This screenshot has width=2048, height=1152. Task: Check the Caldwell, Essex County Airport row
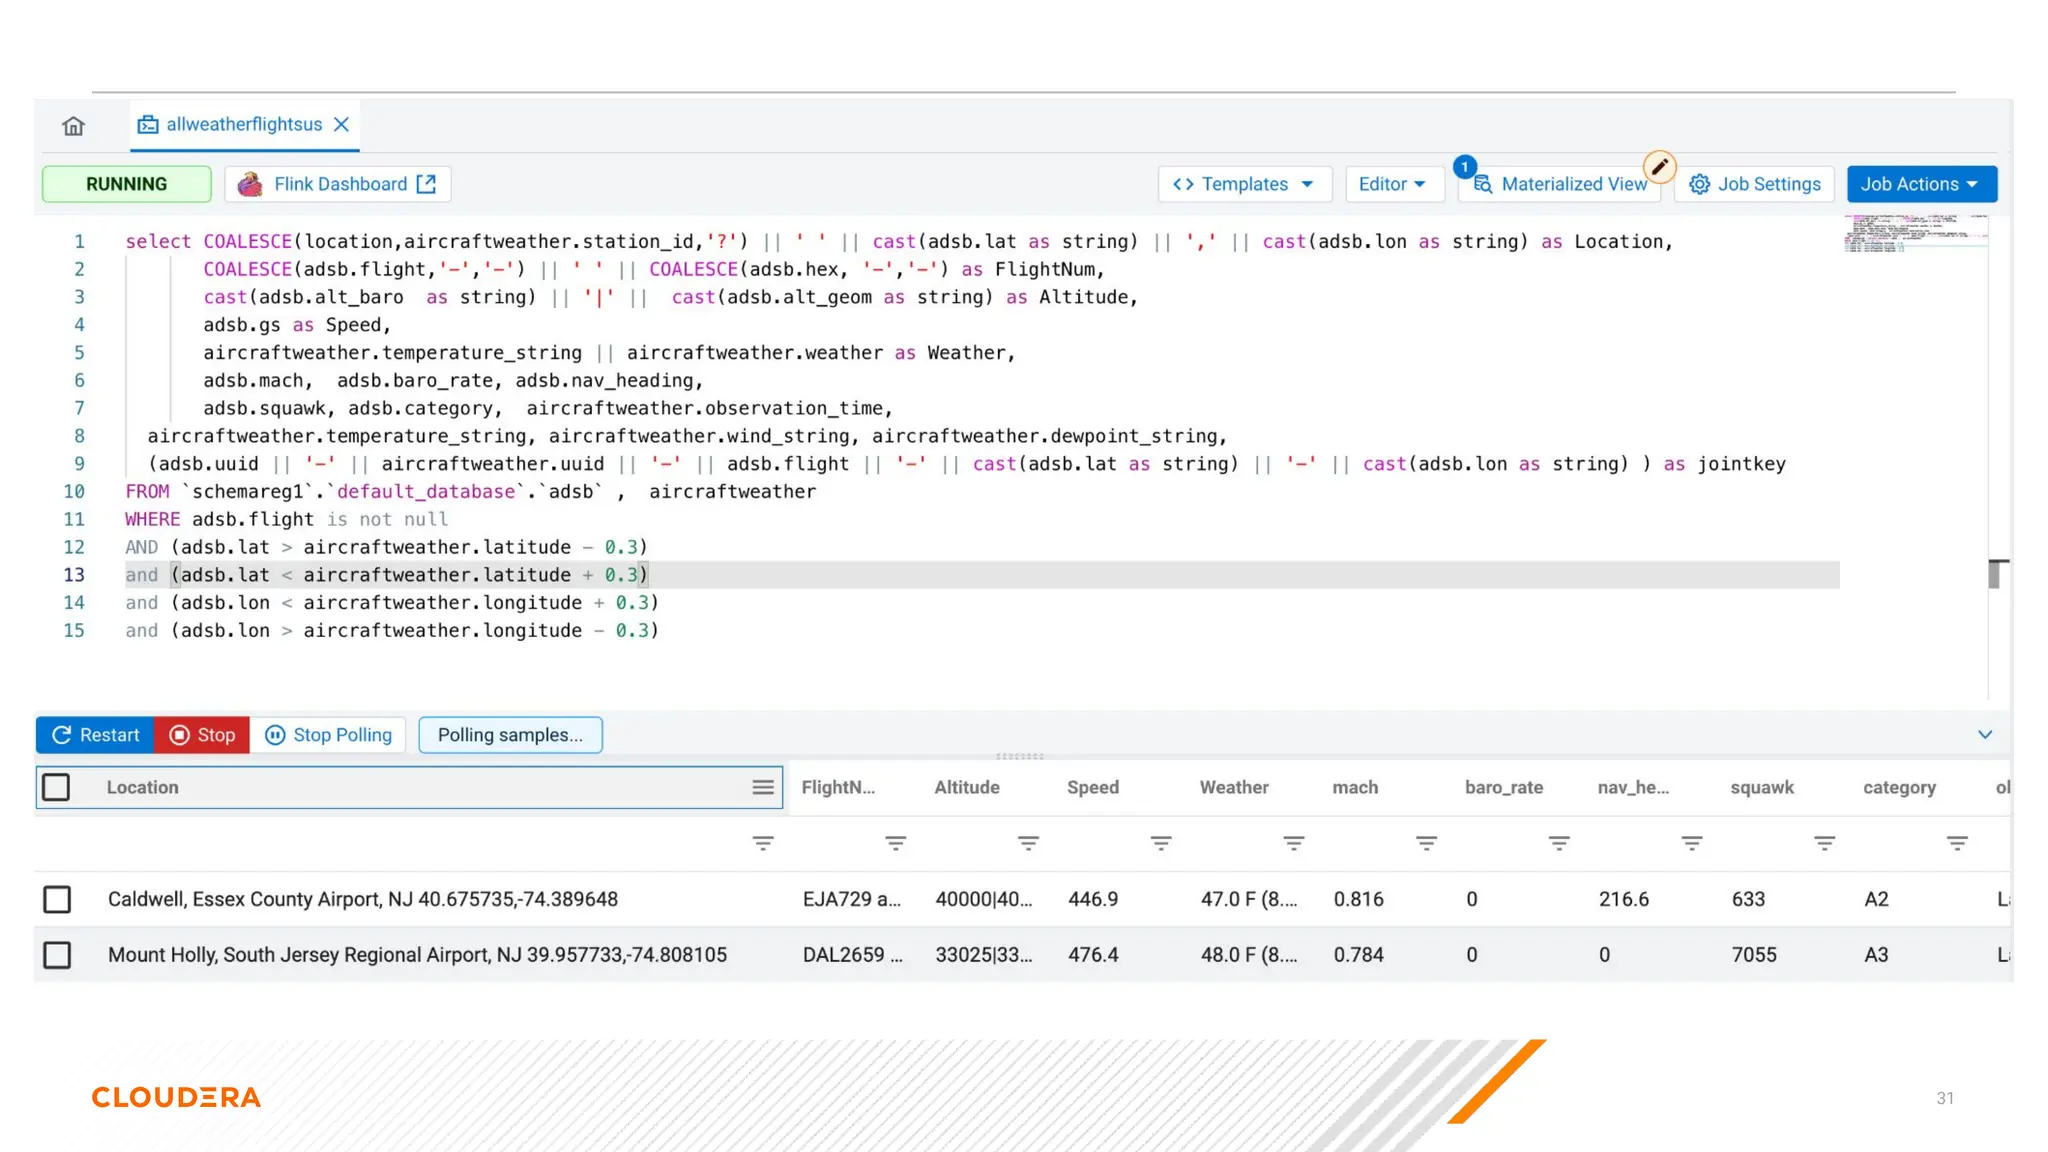57,899
